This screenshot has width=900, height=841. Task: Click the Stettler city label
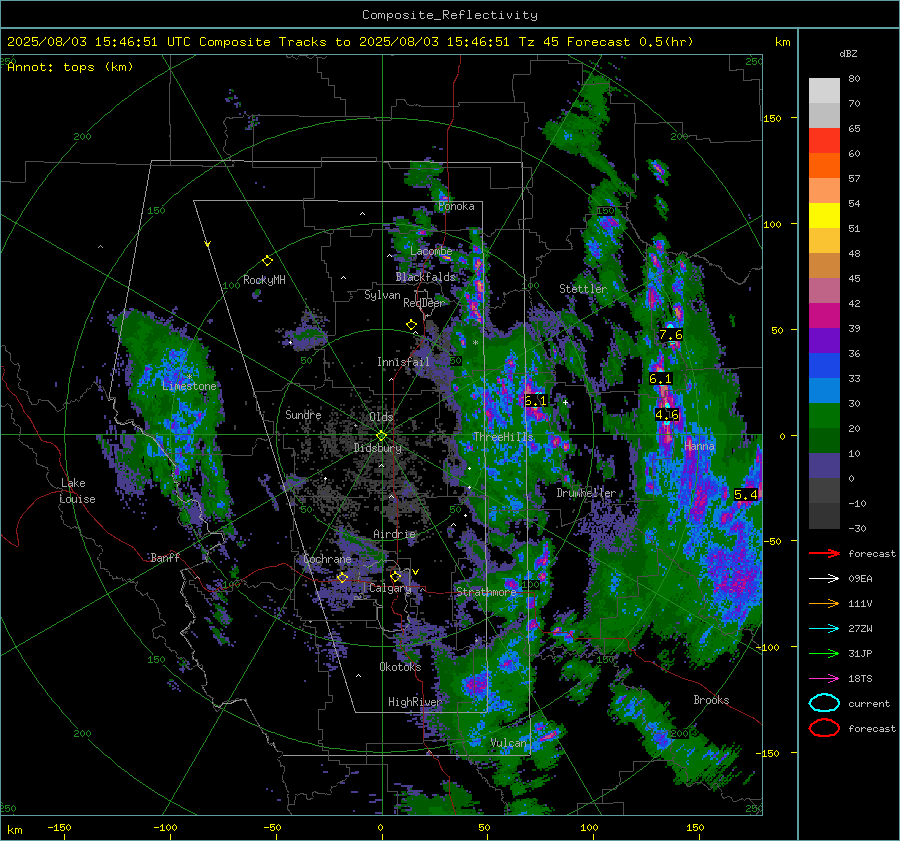click(x=583, y=289)
